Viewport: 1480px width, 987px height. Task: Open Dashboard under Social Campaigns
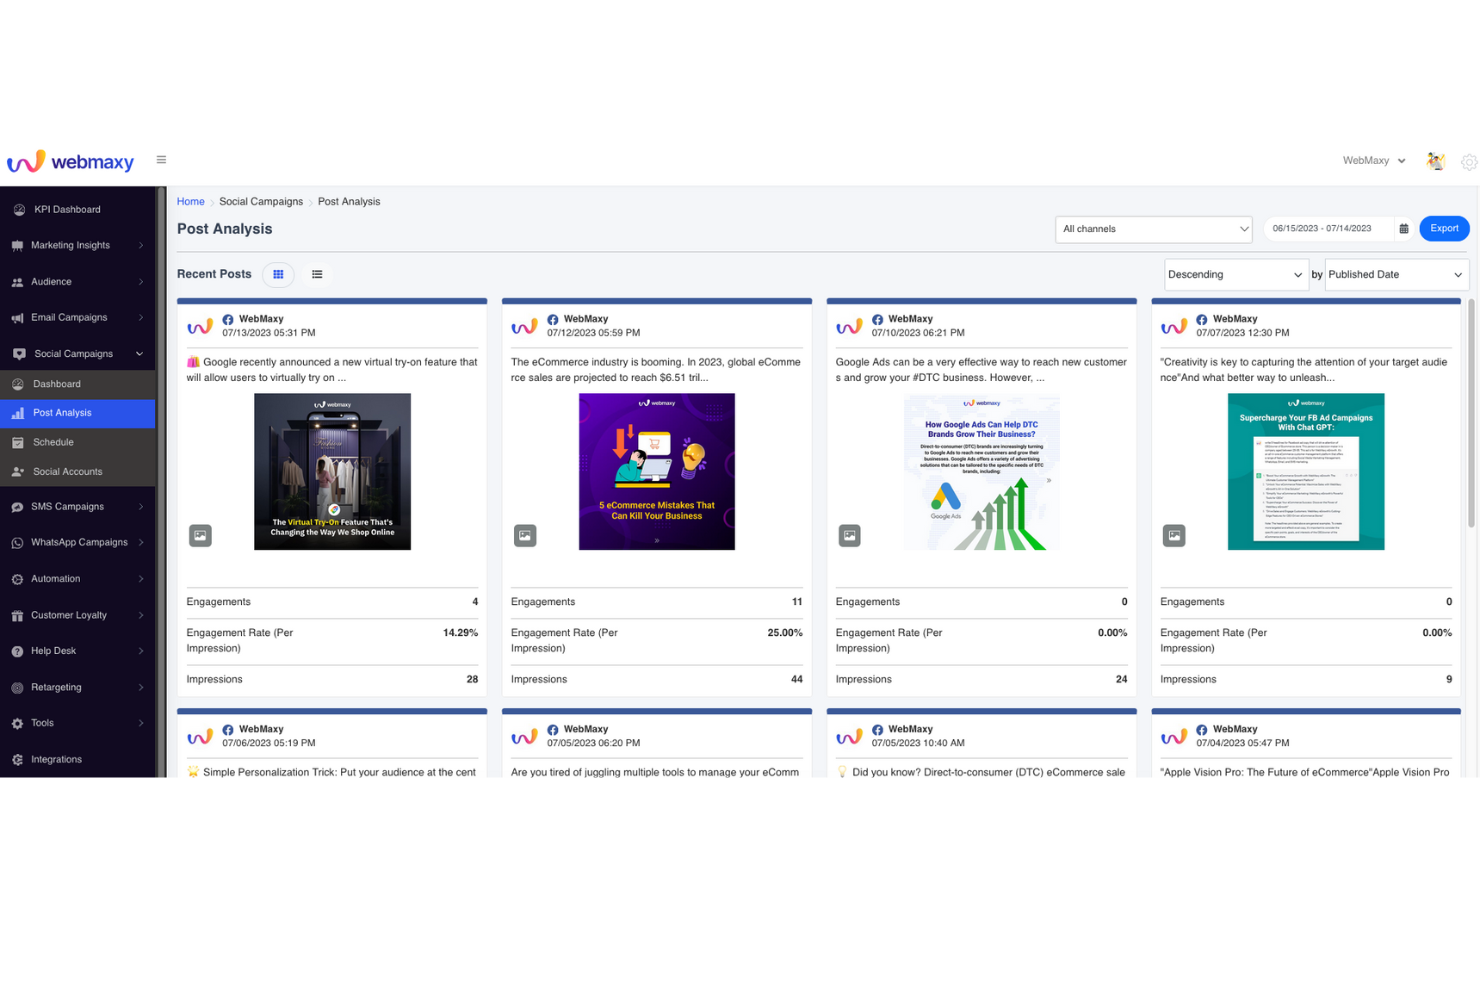78,384
